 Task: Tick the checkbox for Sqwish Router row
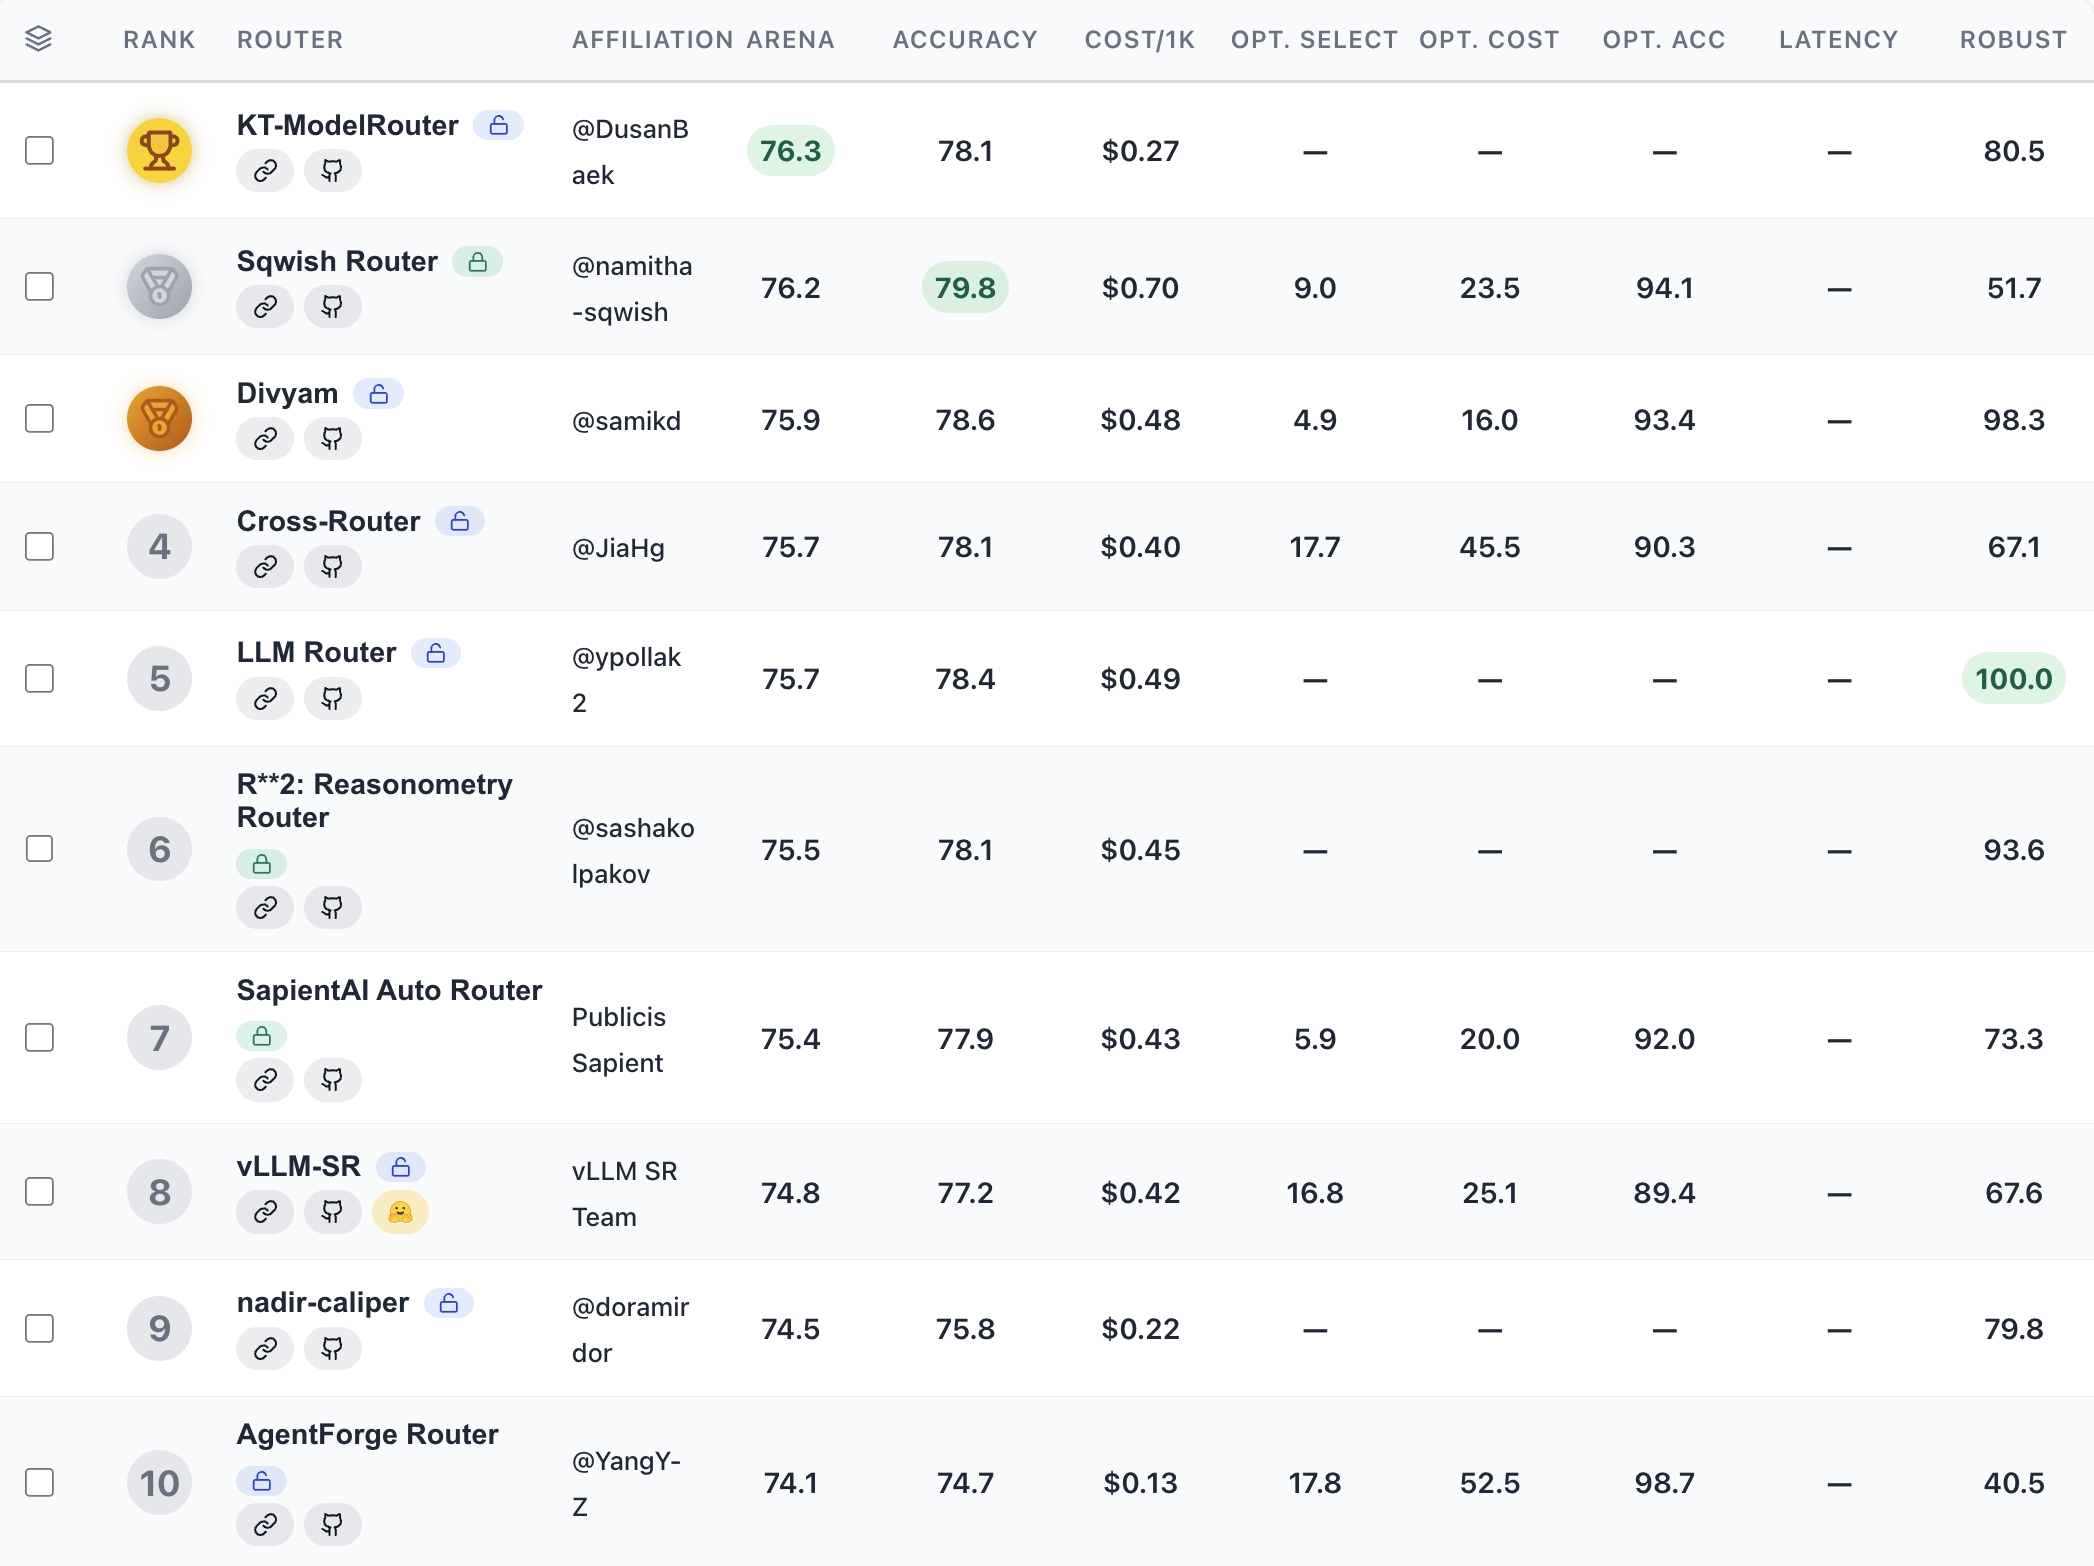click(39, 287)
